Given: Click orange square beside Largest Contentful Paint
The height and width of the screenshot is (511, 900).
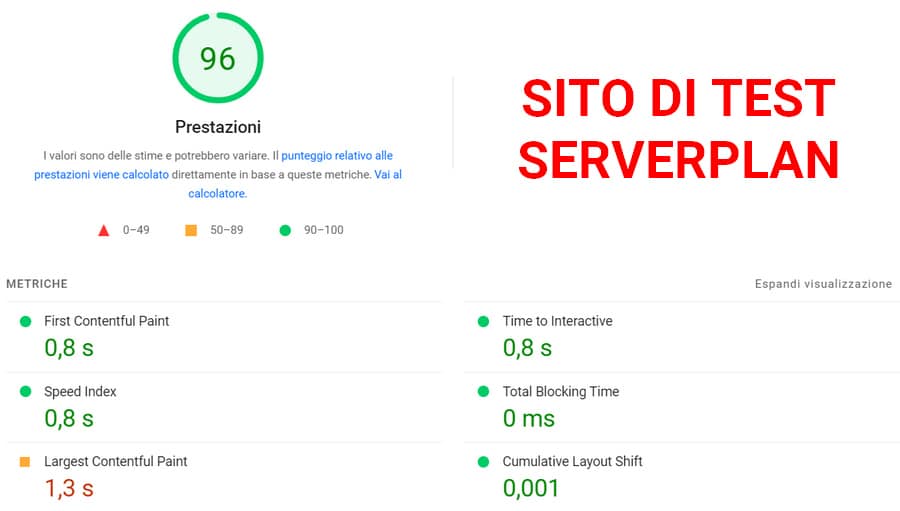Looking at the screenshot, I should 25,462.
